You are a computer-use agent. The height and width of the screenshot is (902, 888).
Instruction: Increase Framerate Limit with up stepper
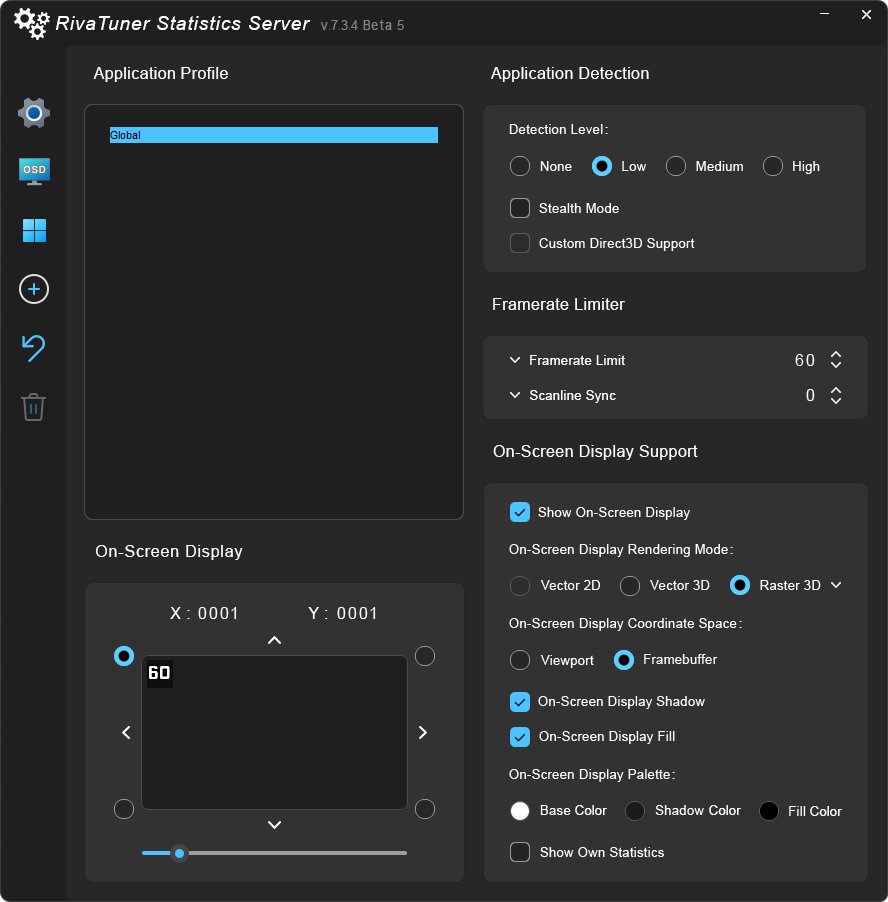point(836,355)
